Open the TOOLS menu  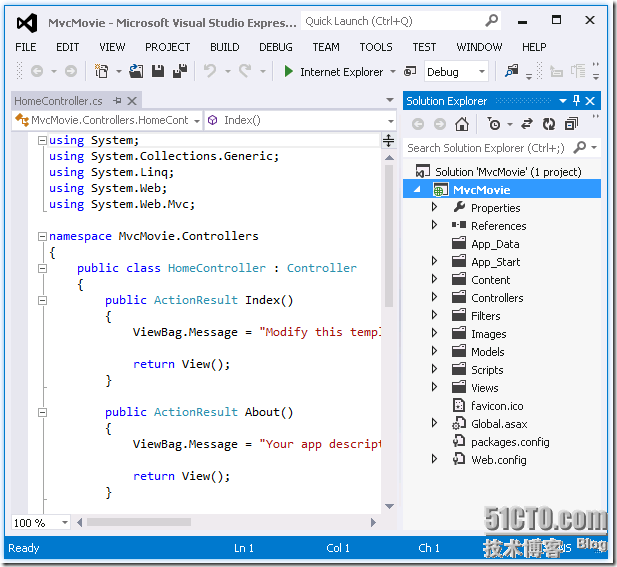(376, 47)
